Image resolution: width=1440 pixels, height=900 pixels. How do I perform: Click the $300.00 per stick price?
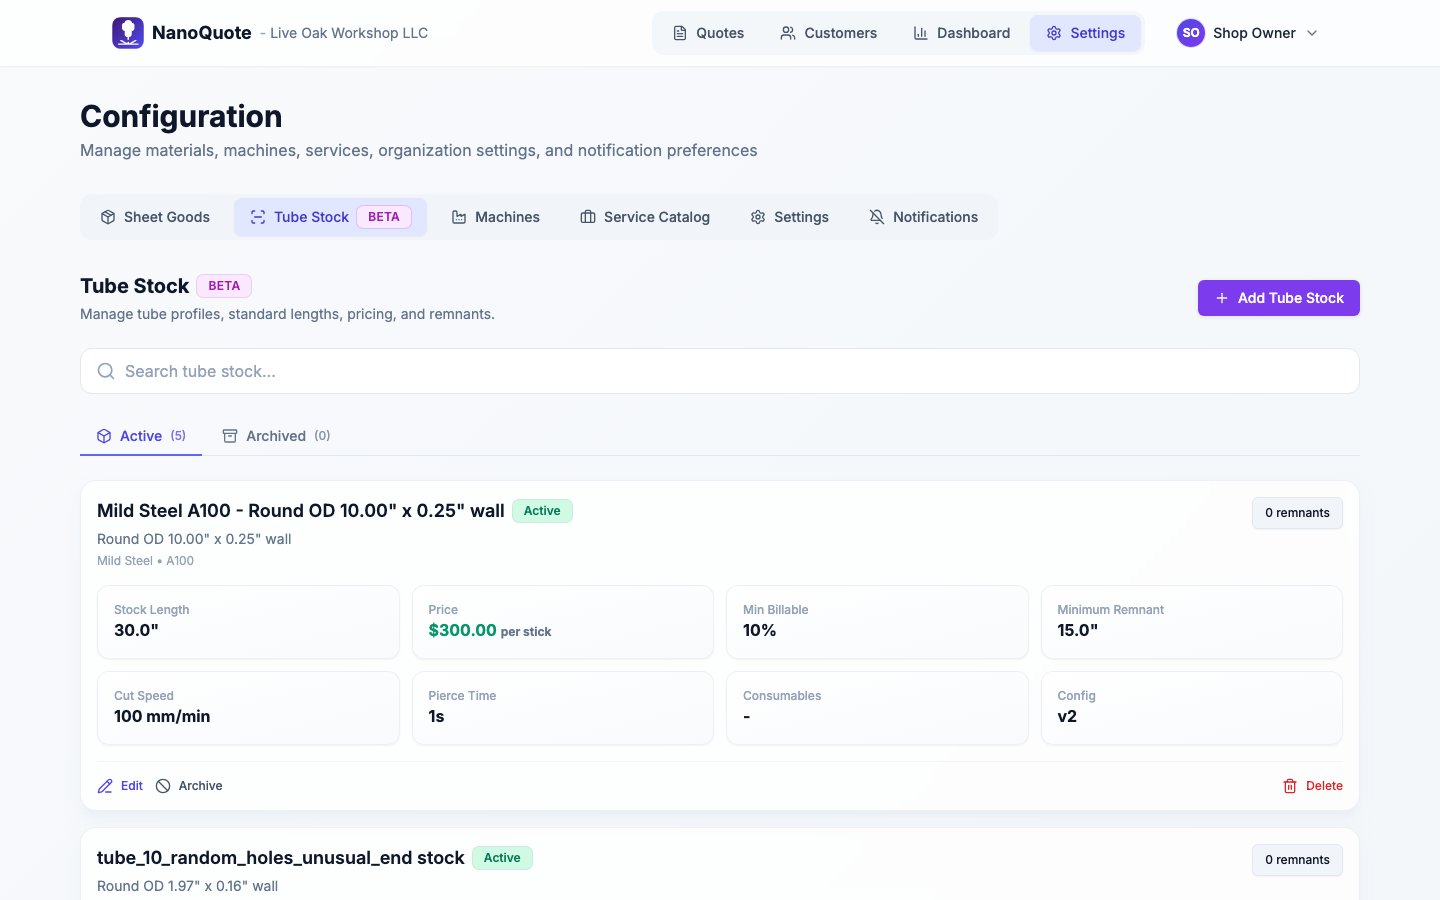490,631
